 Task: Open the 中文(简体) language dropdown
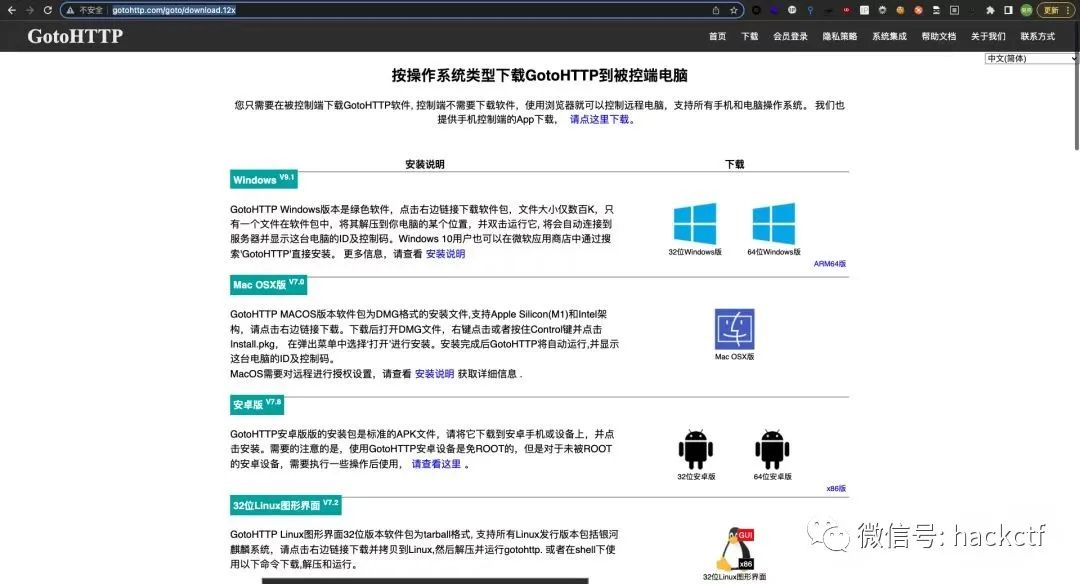(x=1031, y=59)
